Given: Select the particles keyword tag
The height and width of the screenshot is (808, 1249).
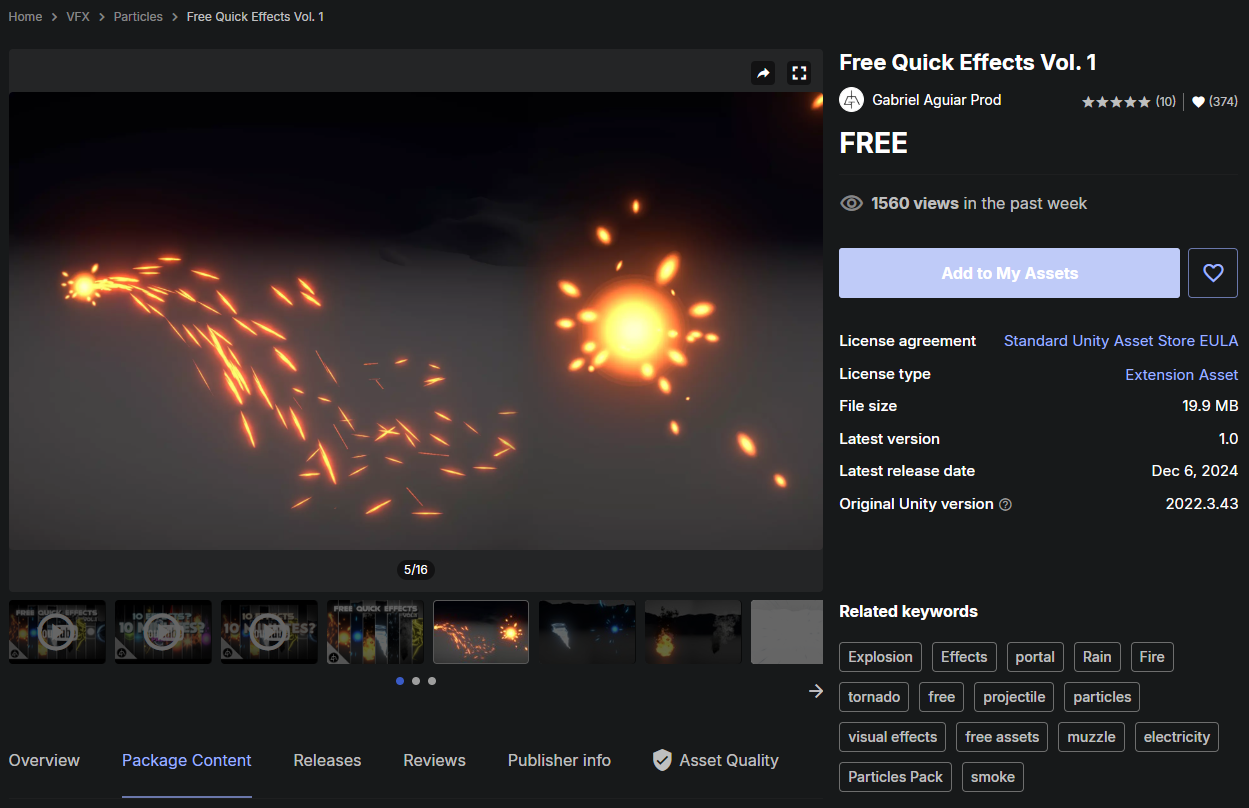Looking at the screenshot, I should (1102, 697).
